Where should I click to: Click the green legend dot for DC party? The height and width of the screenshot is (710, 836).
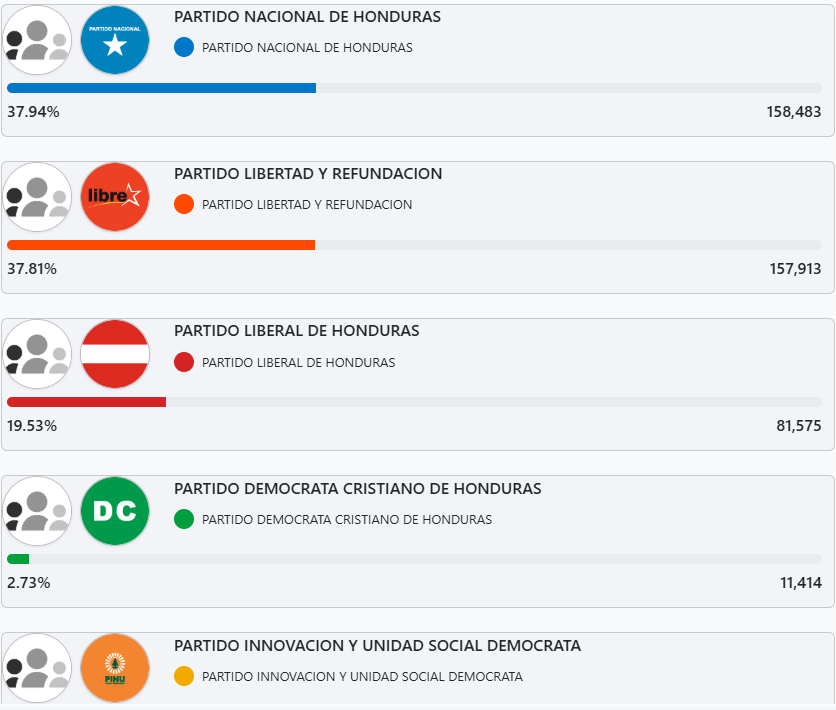pyautogui.click(x=183, y=519)
